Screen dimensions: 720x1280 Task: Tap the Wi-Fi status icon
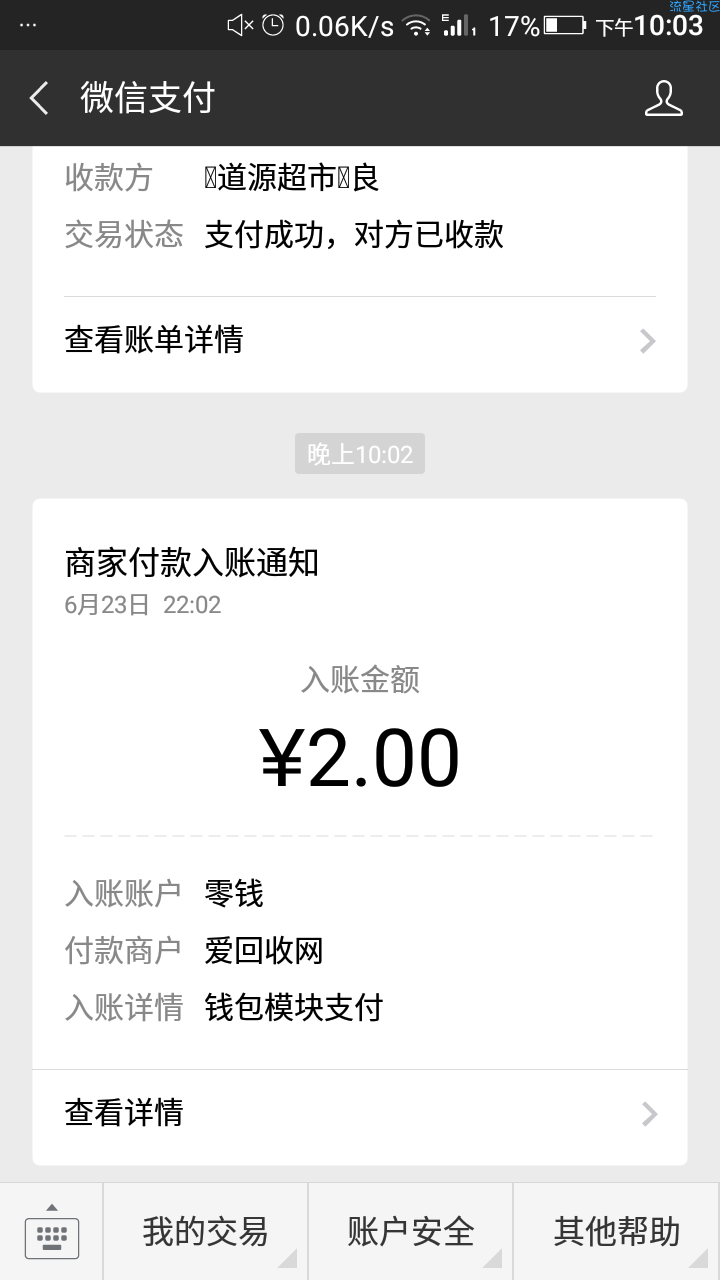click(x=417, y=26)
